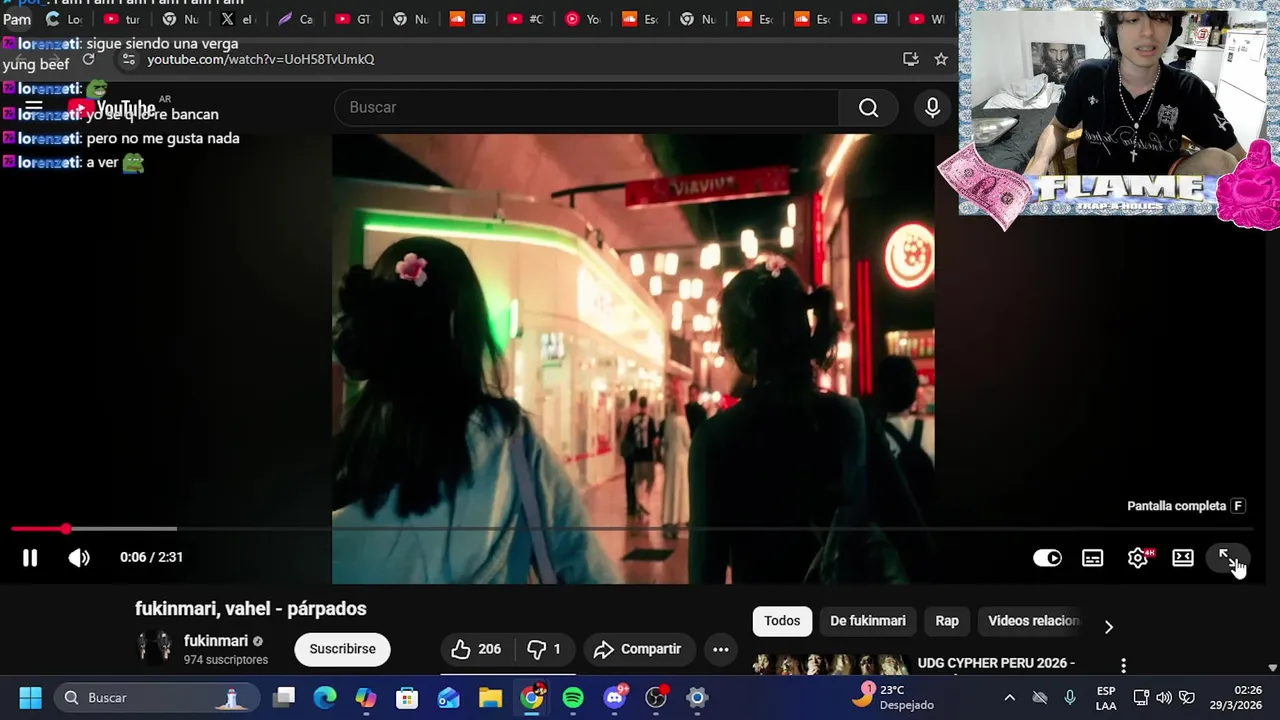This screenshot has width=1280, height=720.
Task: Open Google Chrome taskbar icon
Action: tap(532, 697)
